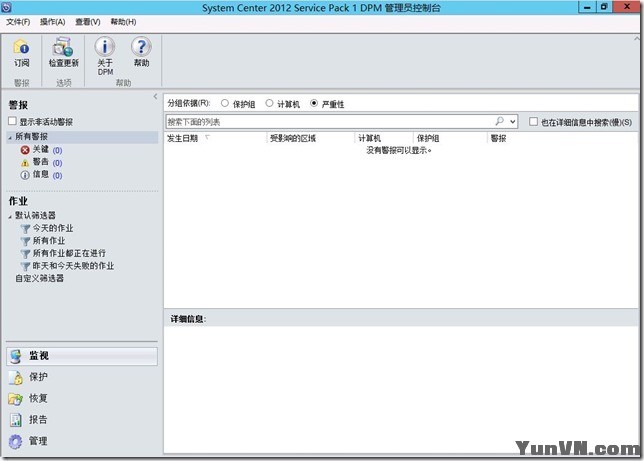Enable the 显示非活动警报 checkbox
644x461 pixels.
click(12, 121)
